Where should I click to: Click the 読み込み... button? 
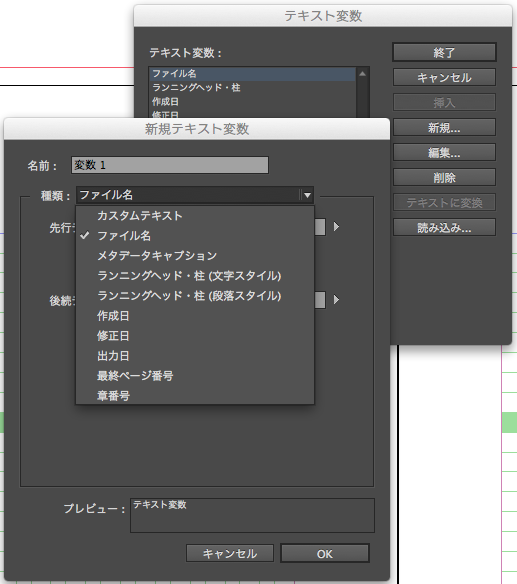point(444,228)
